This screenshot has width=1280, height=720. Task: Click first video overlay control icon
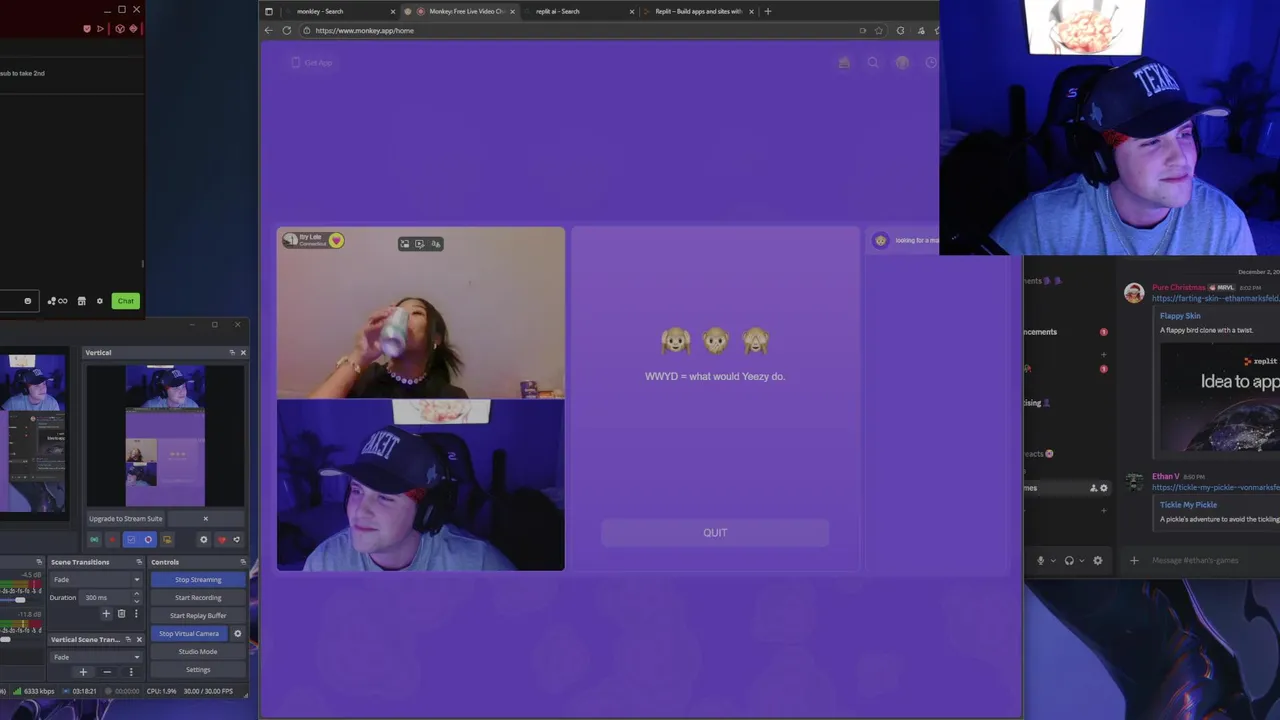(404, 243)
